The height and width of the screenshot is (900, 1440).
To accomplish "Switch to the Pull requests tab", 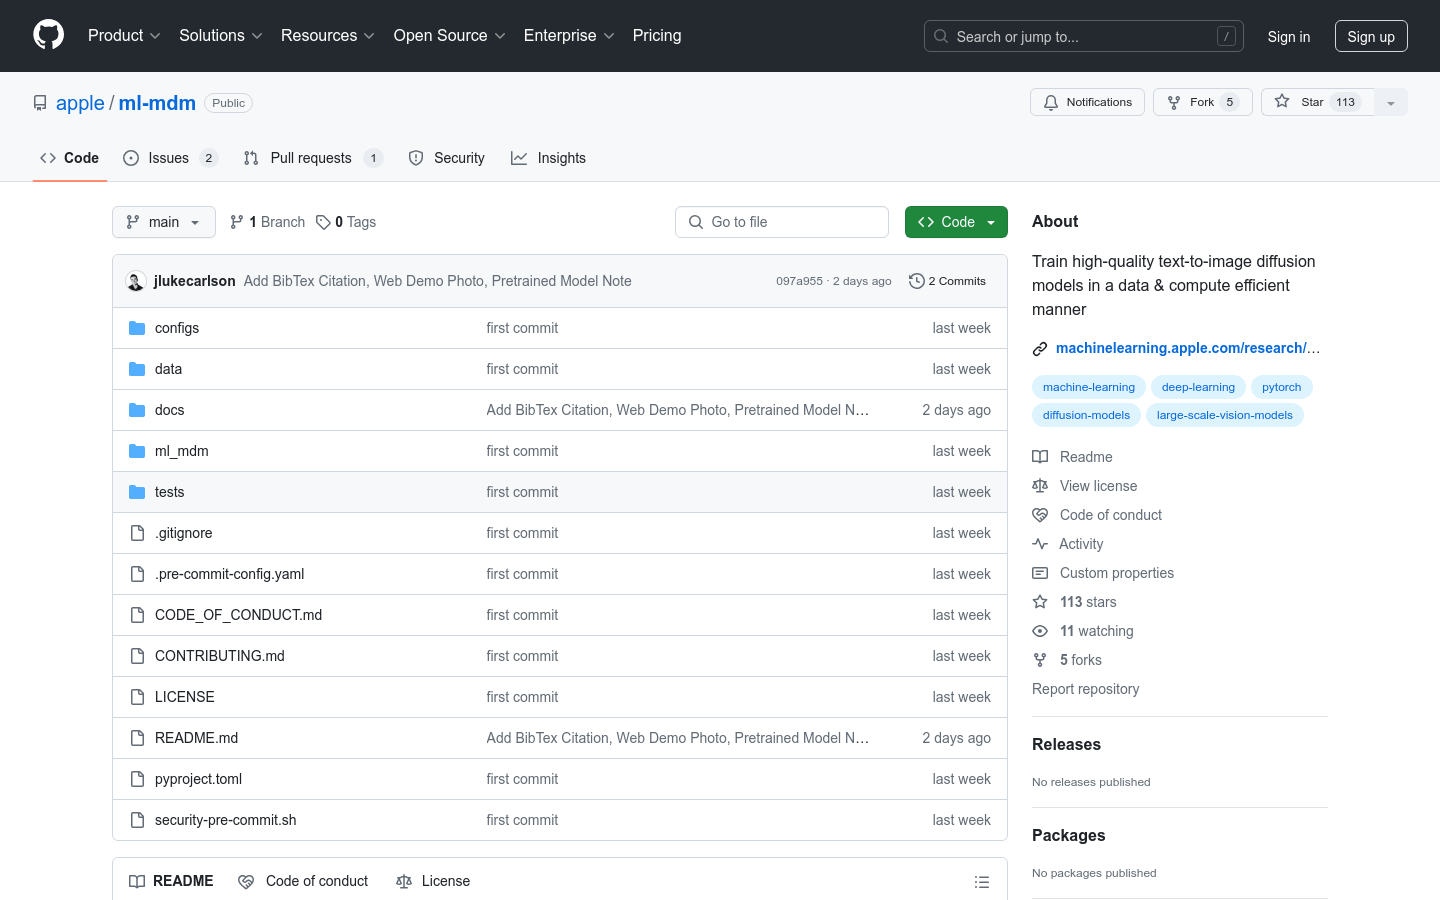I will pyautogui.click(x=313, y=158).
